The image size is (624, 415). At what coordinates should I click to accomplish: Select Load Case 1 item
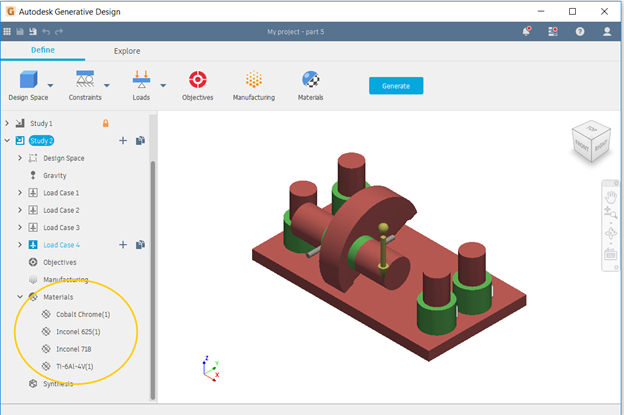click(x=61, y=193)
